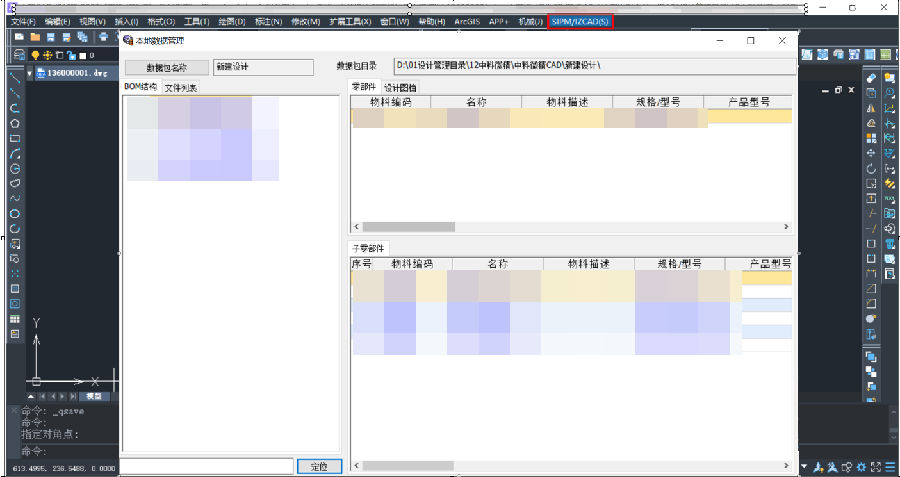
Task: Click the Print icon in the toolbar
Action: pos(103,37)
